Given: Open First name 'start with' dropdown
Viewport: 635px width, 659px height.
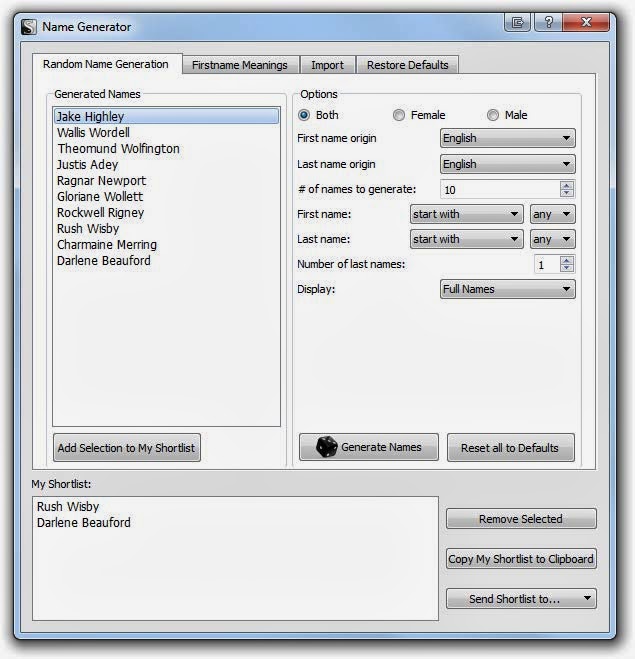Looking at the screenshot, I should 466,214.
